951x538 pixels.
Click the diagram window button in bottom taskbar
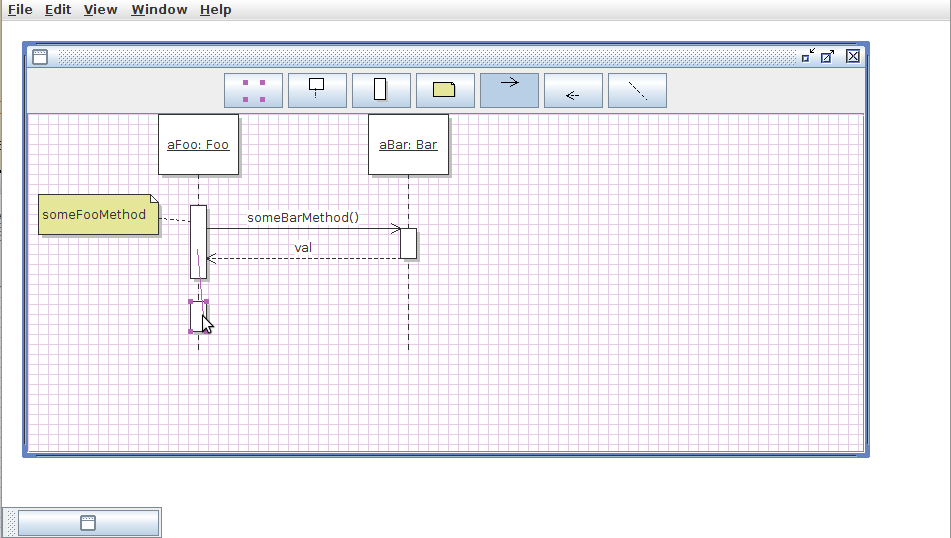click(x=88, y=522)
